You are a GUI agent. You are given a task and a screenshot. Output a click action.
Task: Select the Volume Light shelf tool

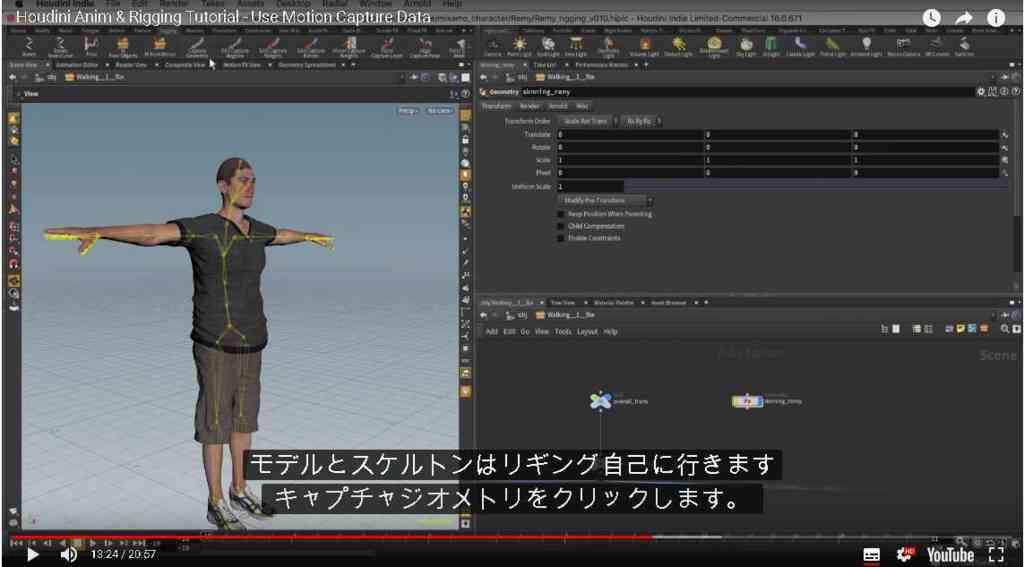[645, 46]
